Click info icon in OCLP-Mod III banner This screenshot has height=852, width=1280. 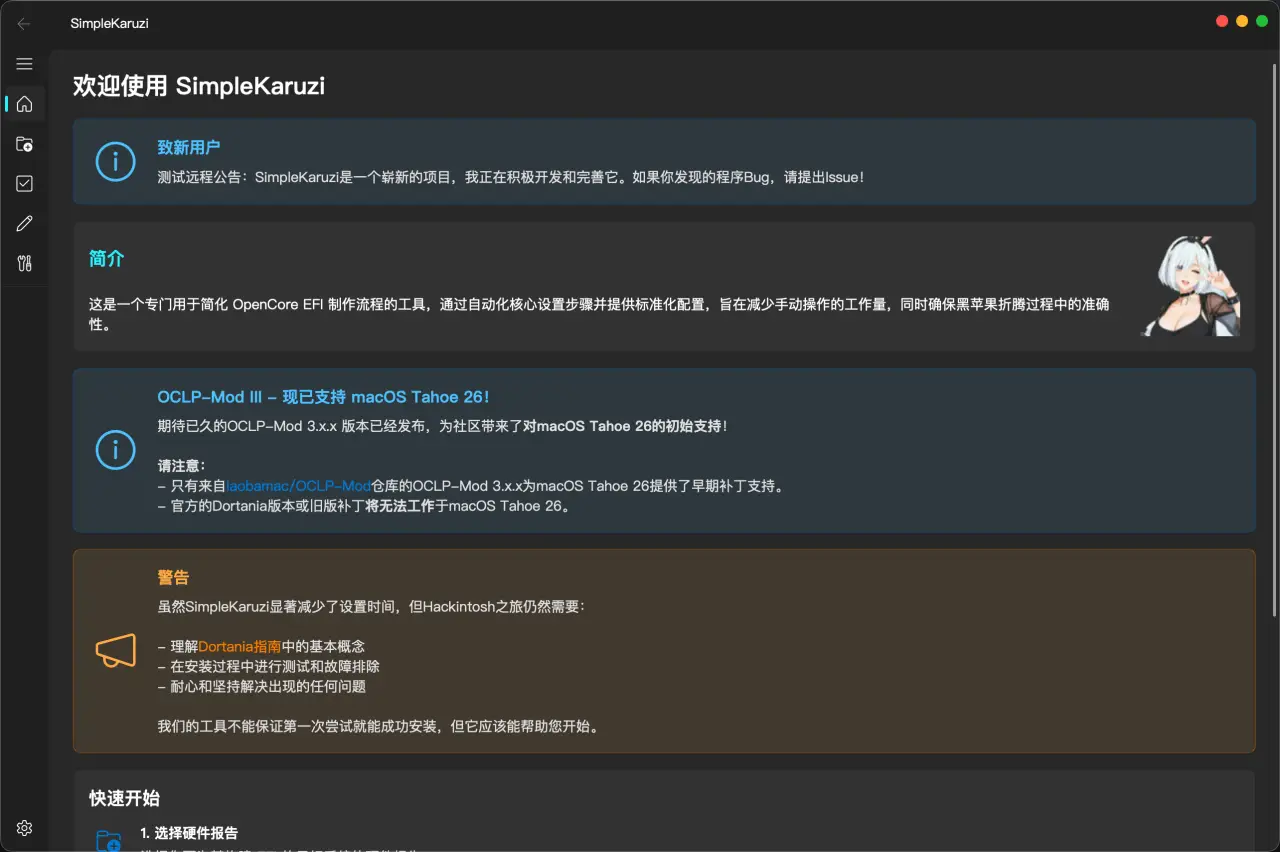click(115, 450)
